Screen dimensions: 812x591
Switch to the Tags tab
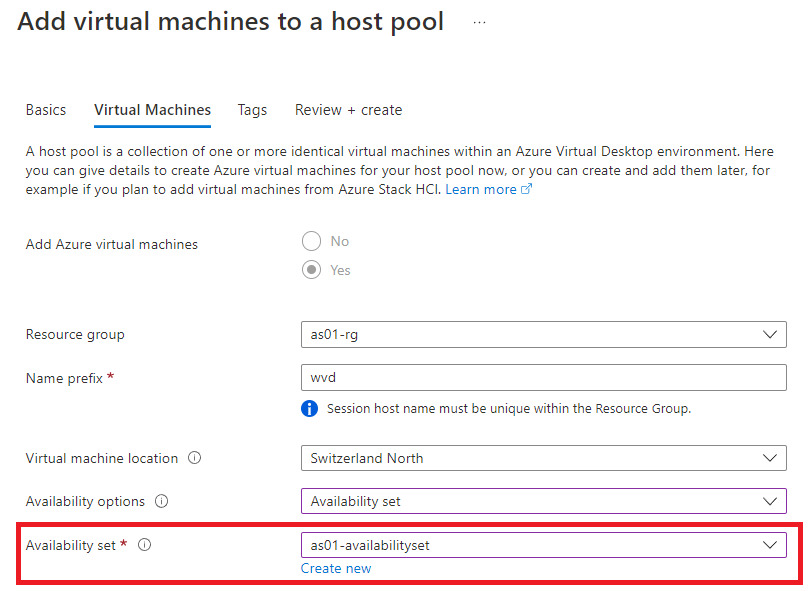pos(252,110)
